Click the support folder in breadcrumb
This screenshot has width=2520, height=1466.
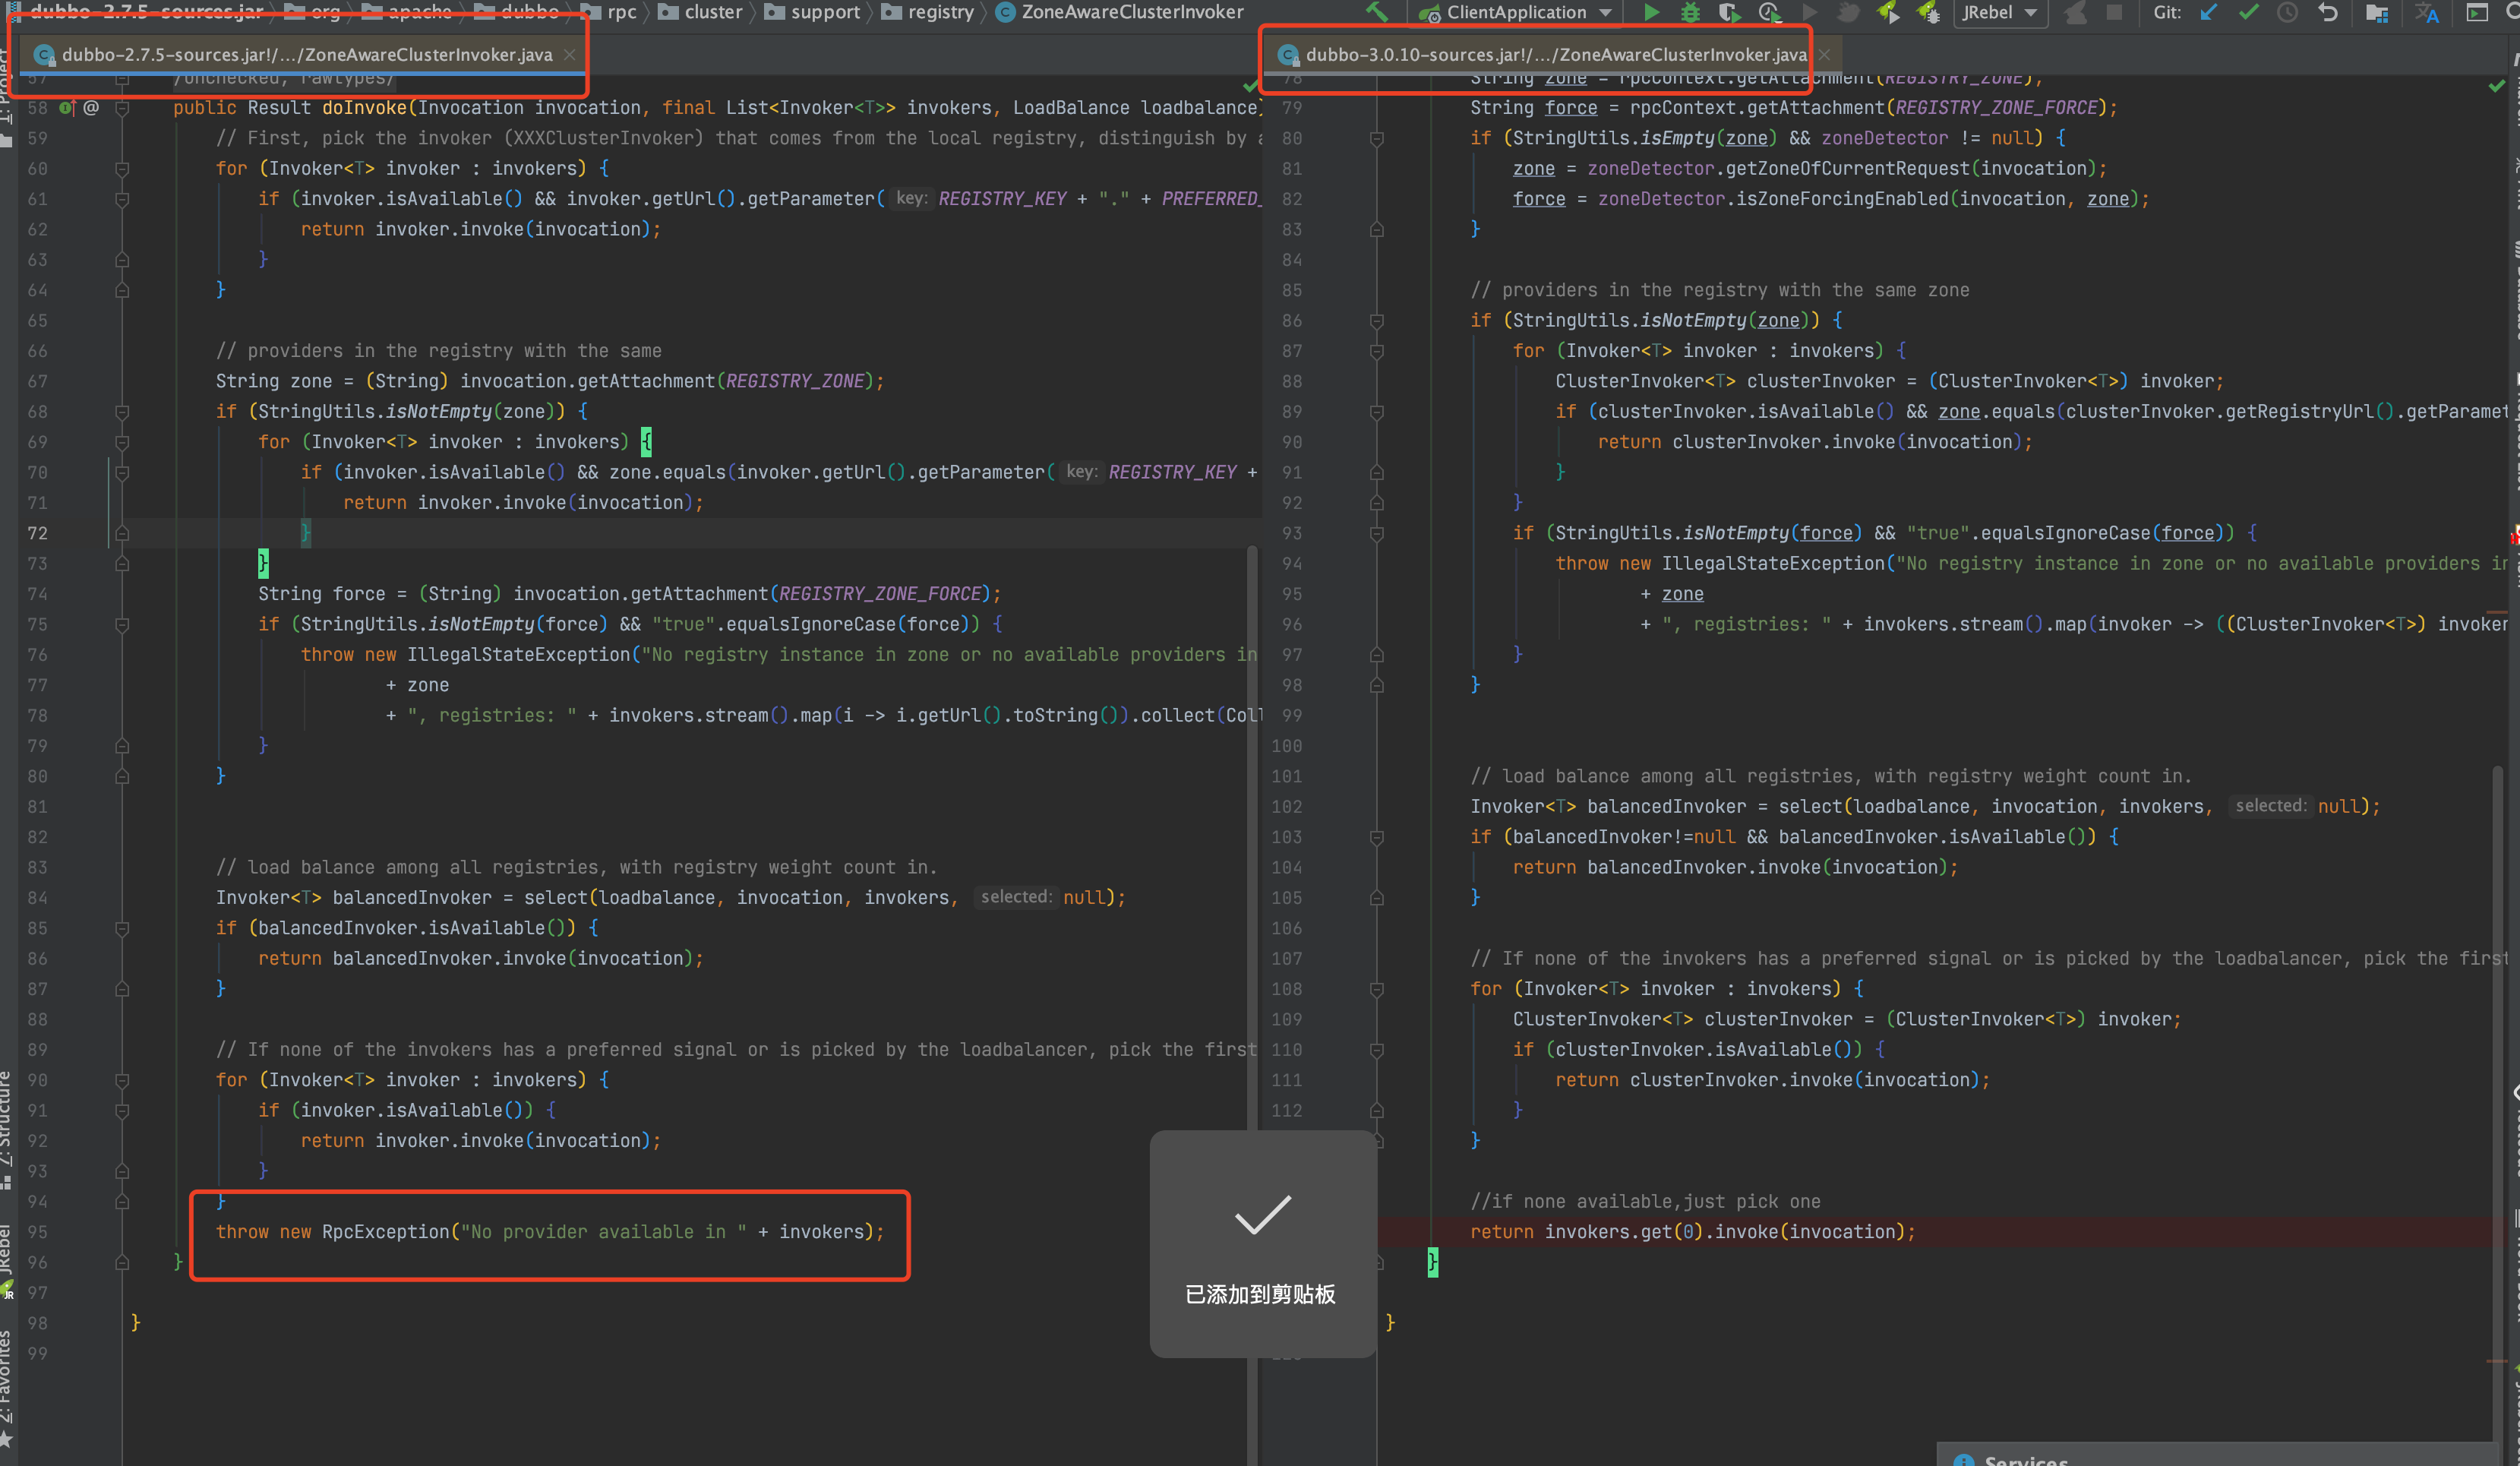[x=812, y=12]
